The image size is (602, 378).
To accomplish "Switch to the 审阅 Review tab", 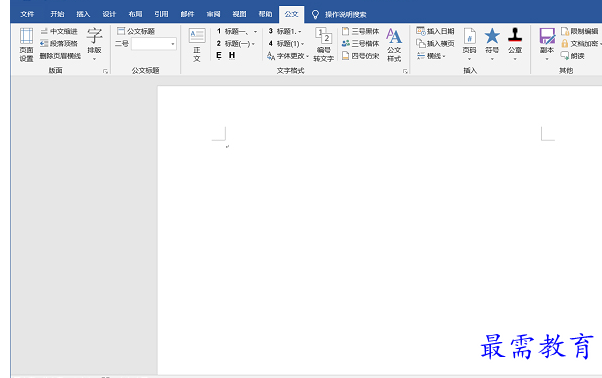I will (x=213, y=15).
